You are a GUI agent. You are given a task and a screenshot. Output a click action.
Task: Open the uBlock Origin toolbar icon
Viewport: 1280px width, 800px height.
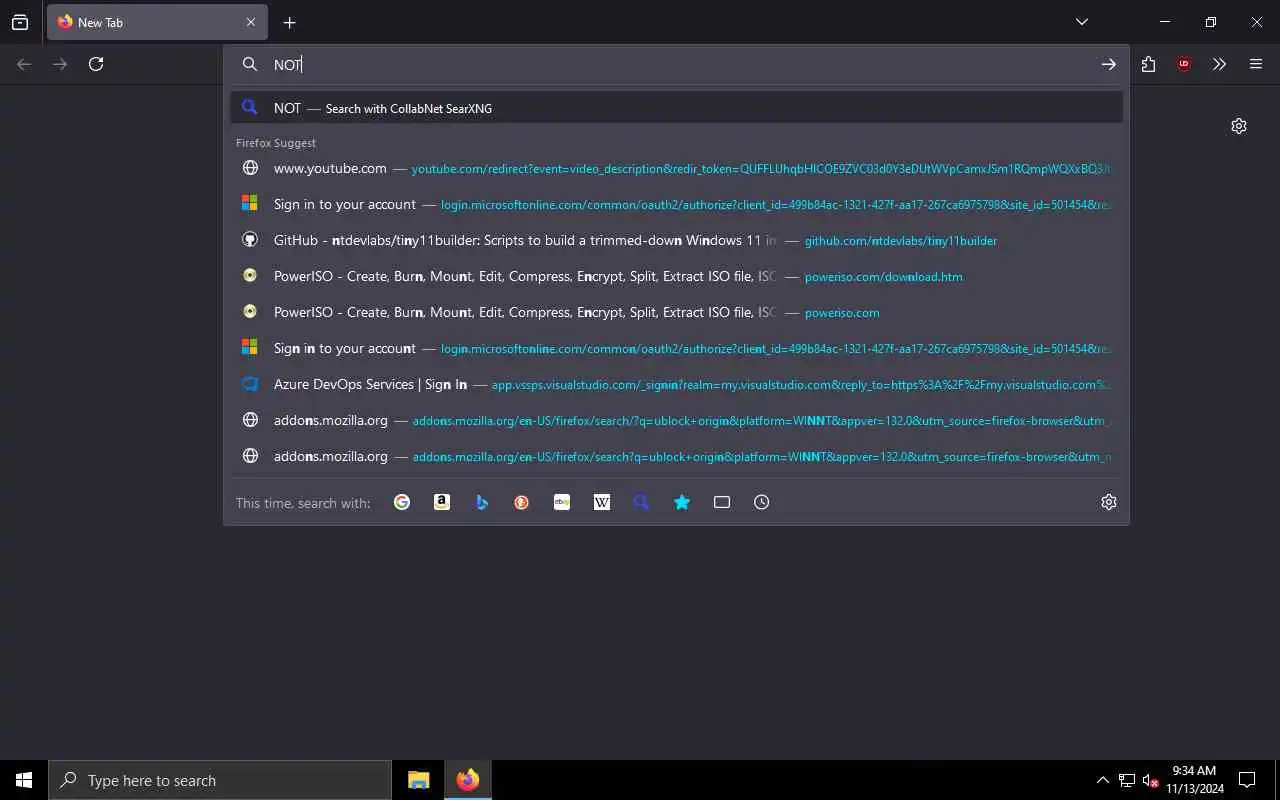coord(1184,64)
